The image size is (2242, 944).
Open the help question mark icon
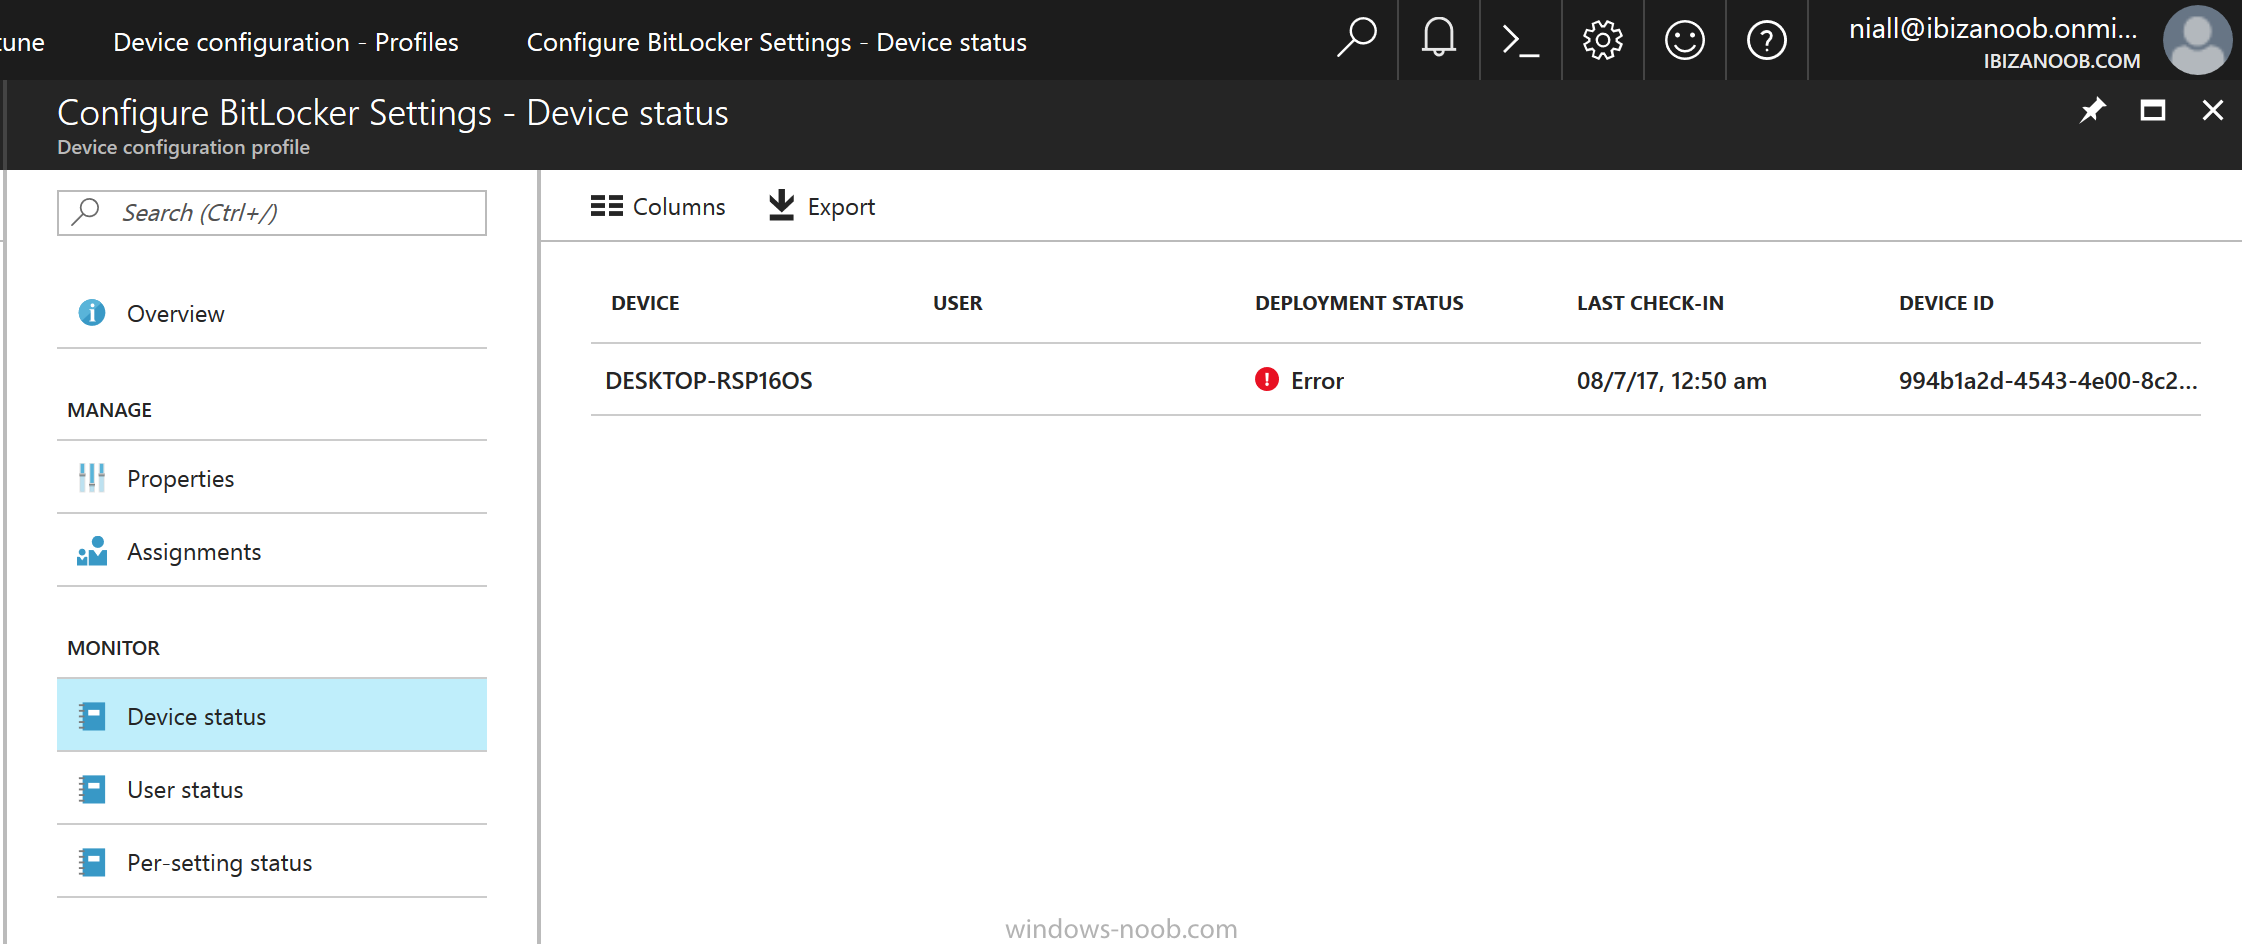[x=1767, y=41]
